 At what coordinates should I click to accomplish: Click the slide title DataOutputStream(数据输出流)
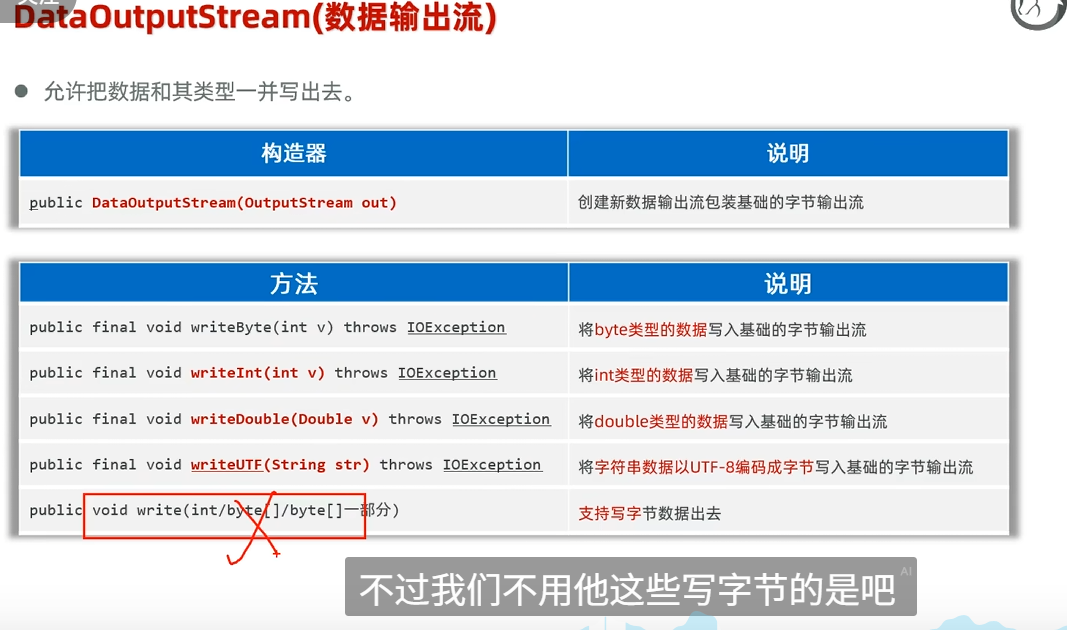pos(255,16)
